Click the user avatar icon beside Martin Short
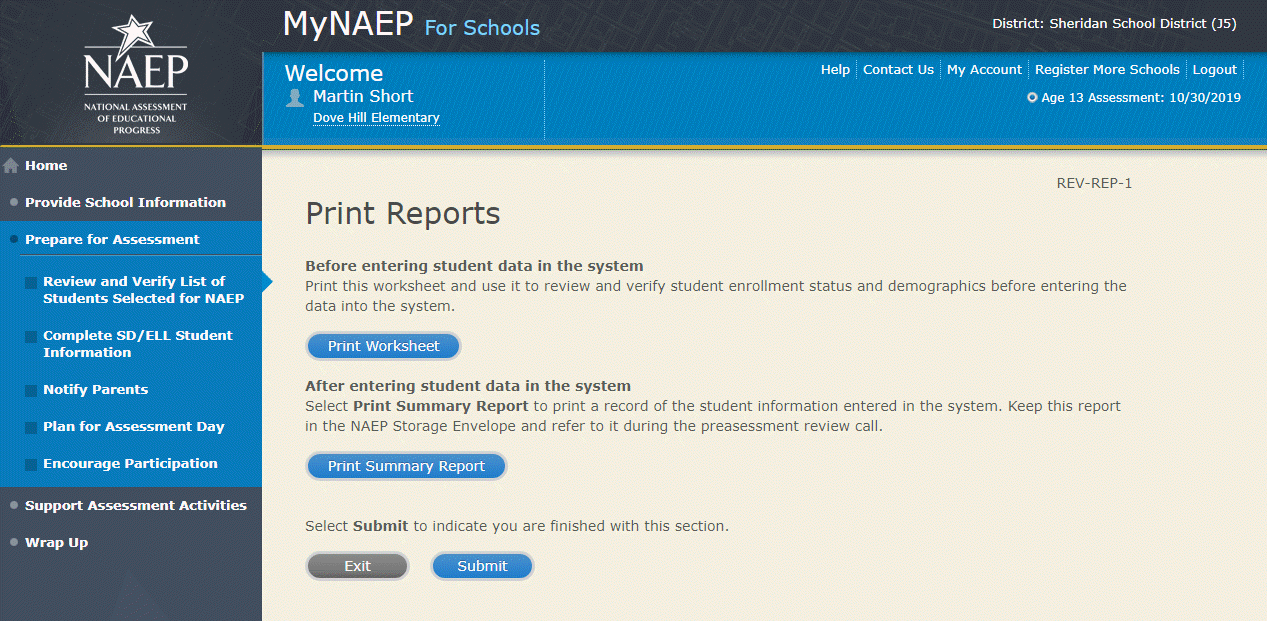The height and width of the screenshot is (621, 1267). tap(295, 97)
